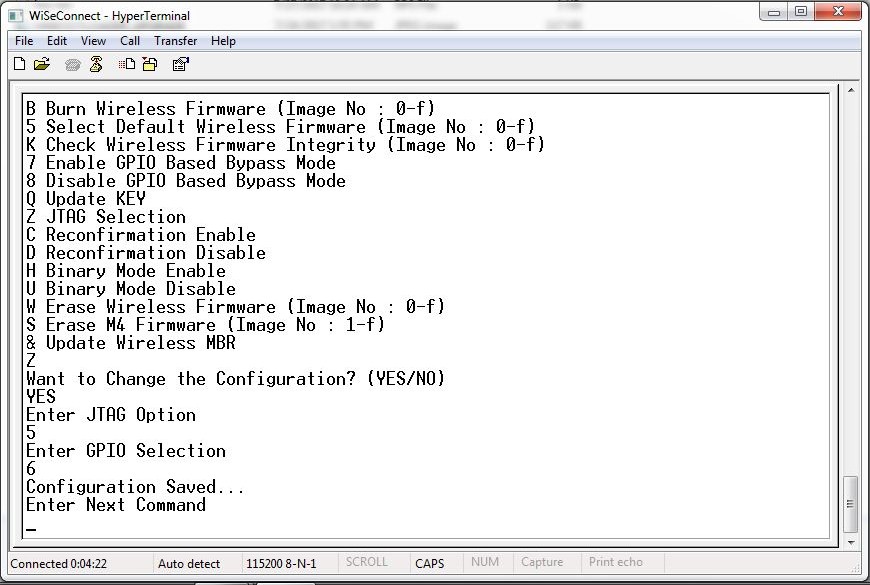Open connection Properties using the toolbar icon
The height and width of the screenshot is (585, 870).
[180, 63]
